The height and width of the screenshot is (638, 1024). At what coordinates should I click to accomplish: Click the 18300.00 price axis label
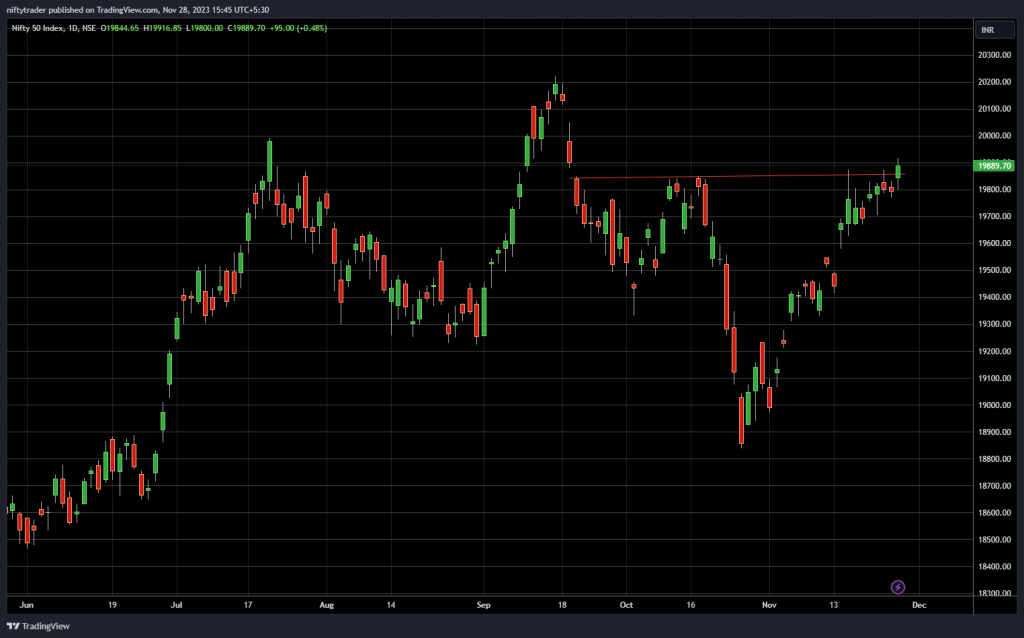click(x=994, y=594)
